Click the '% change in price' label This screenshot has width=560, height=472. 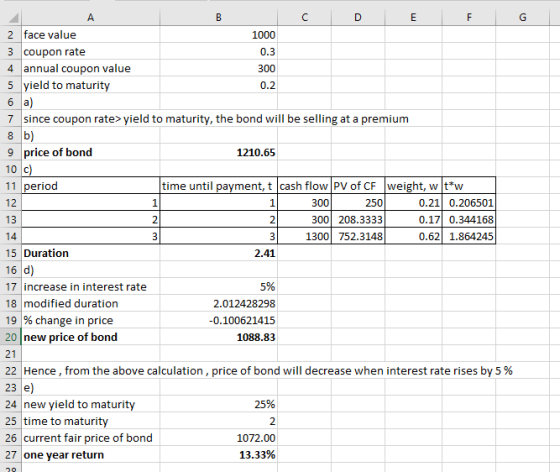pos(91,320)
